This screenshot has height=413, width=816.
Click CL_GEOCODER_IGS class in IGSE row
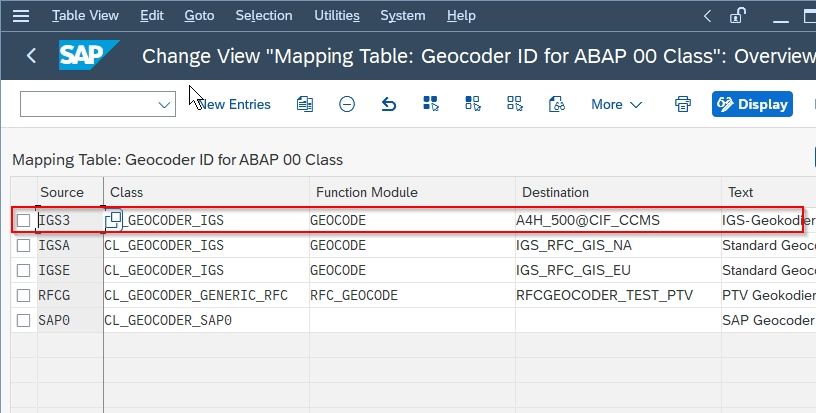tap(207, 270)
